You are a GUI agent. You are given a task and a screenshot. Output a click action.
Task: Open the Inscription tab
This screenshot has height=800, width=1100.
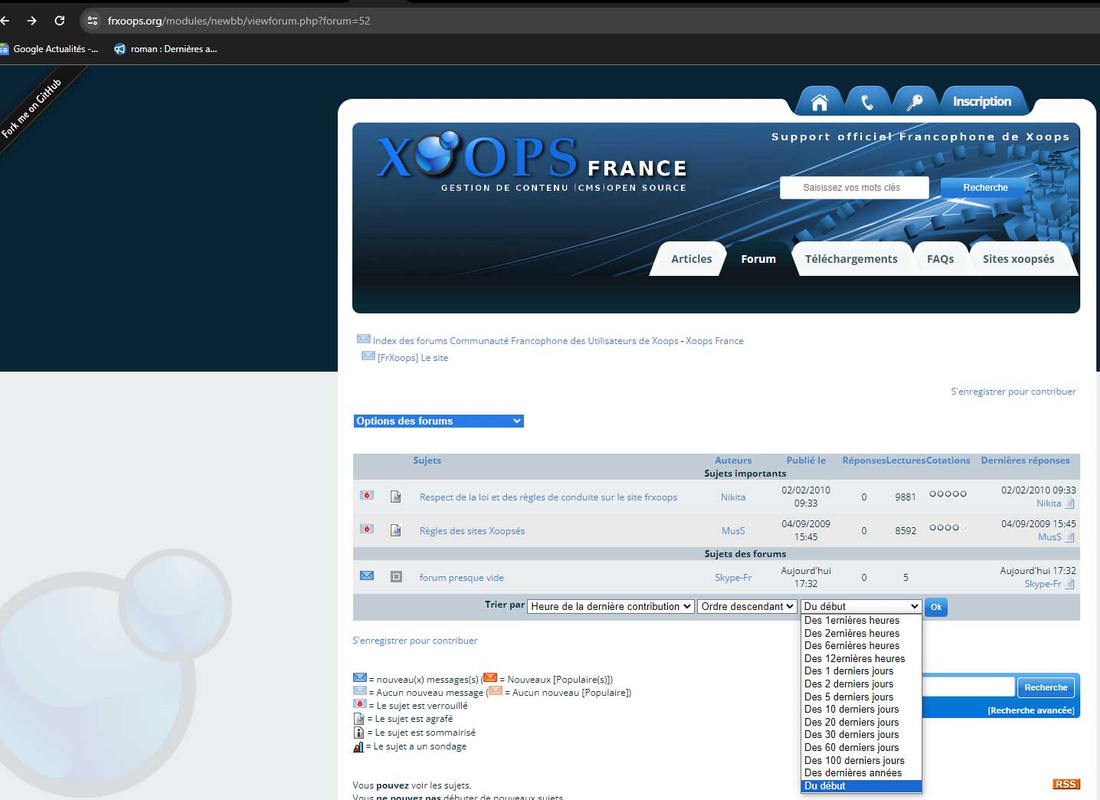pos(982,102)
